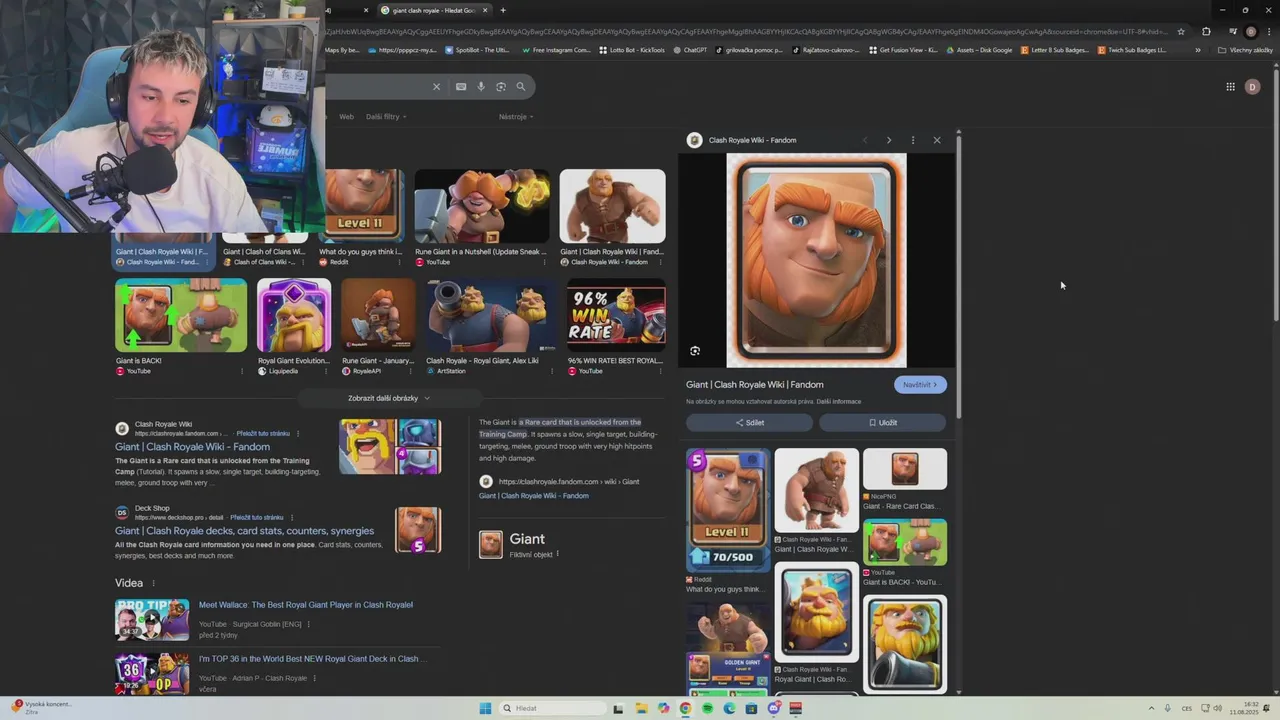Search by image using the lens icon
1280x720 pixels.
[x=501, y=87]
